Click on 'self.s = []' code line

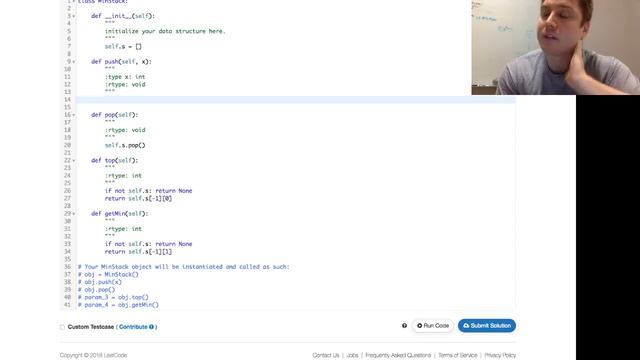tap(123, 47)
